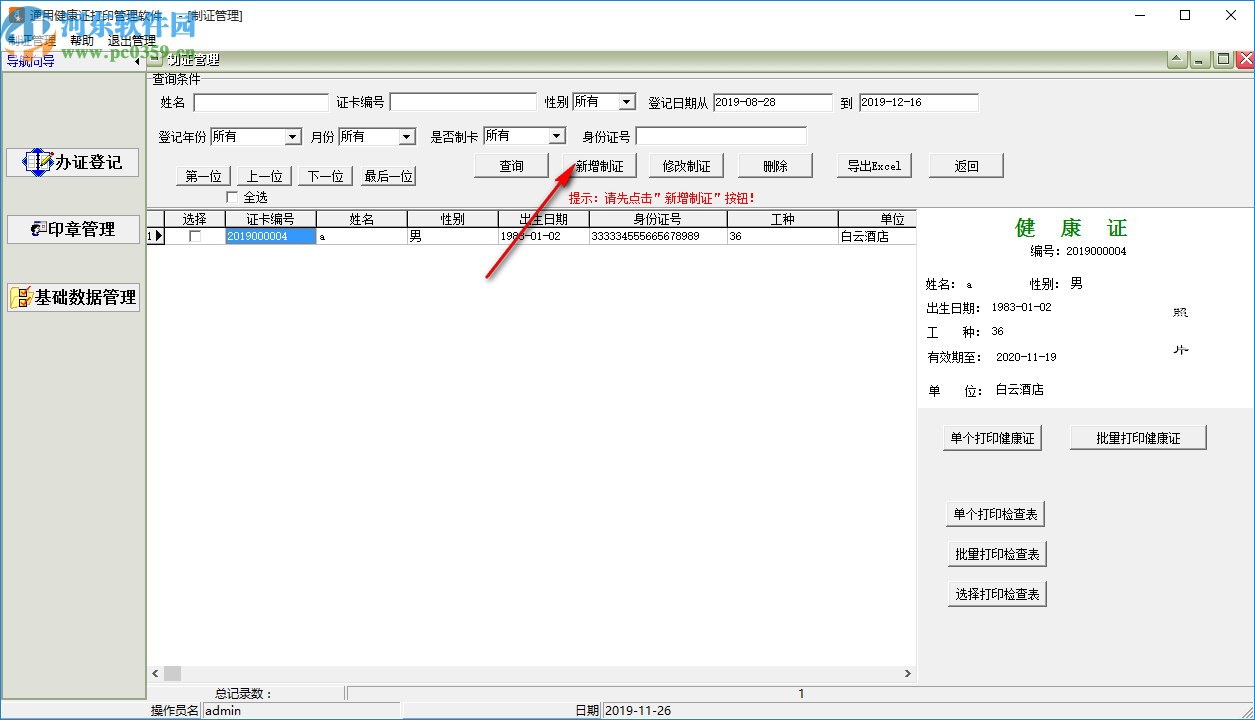Click the 证卡编号 column header
This screenshot has width=1255, height=720.
pyautogui.click(x=271, y=219)
